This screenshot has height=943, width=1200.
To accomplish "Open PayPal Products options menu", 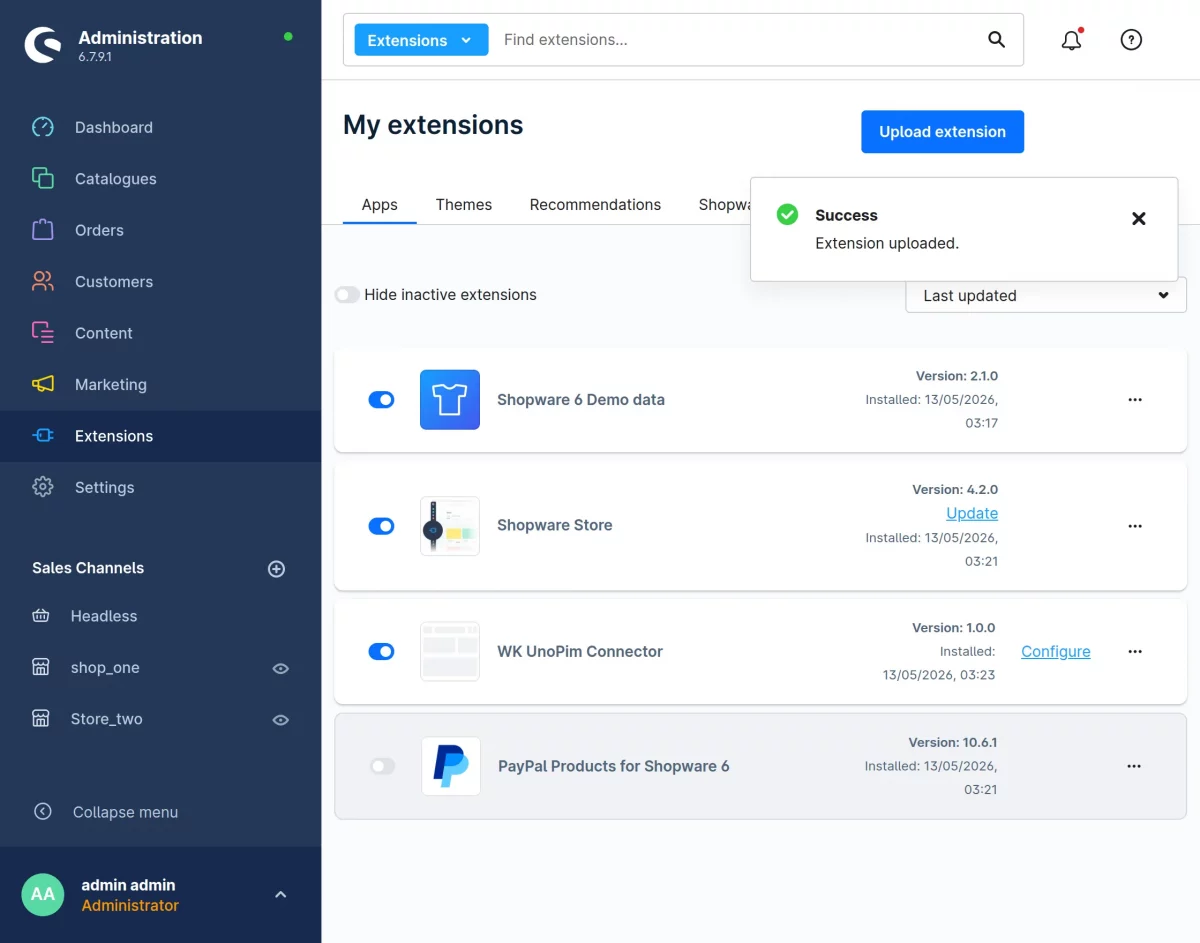I will (1134, 766).
